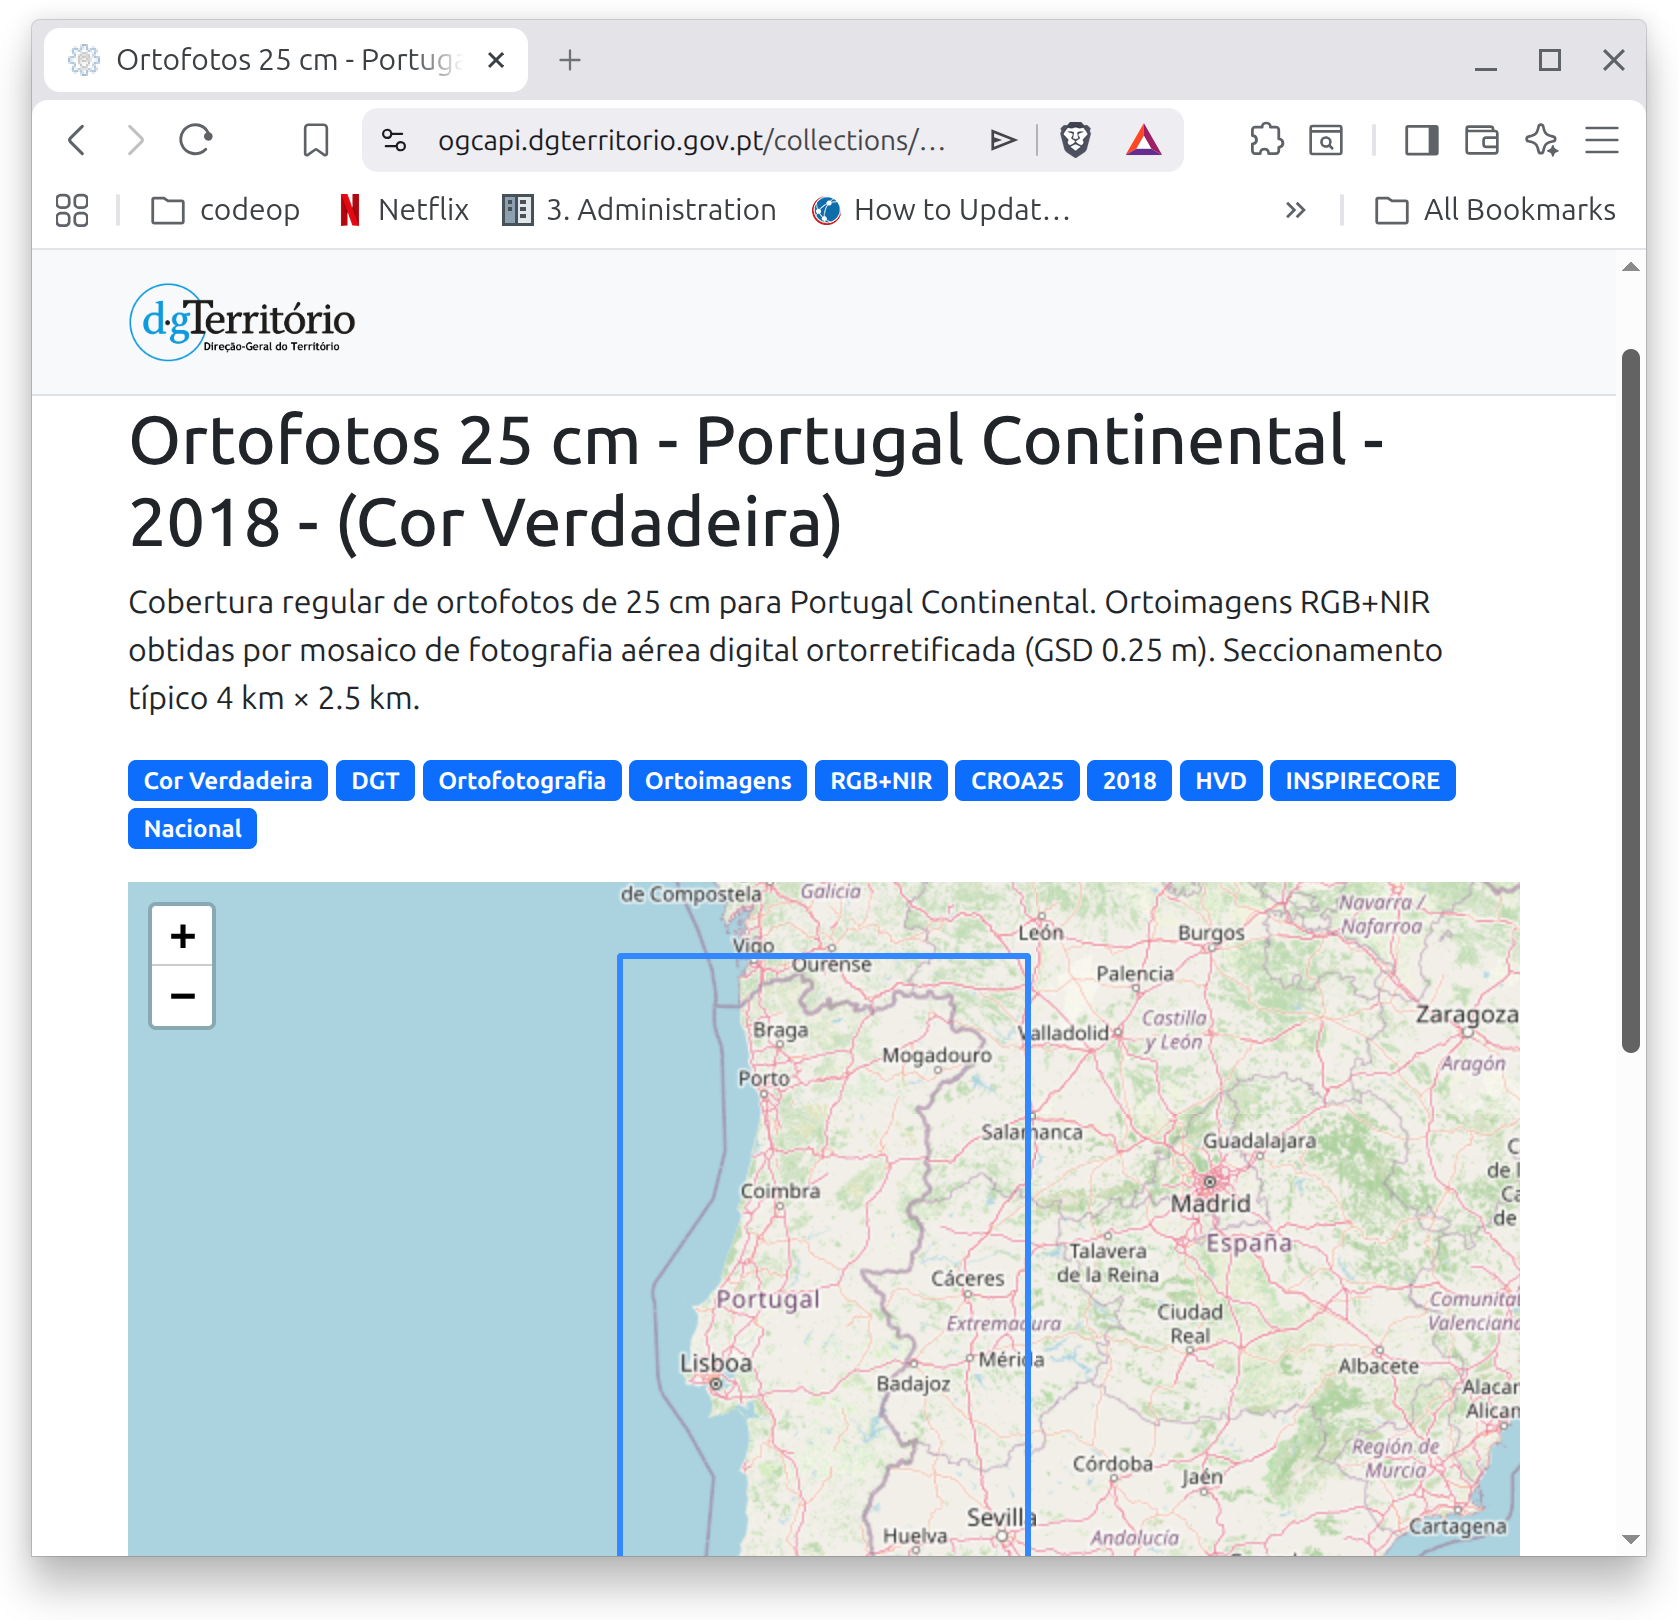Click Madrid label on the map
This screenshot has width=1678, height=1620.
(1210, 1203)
